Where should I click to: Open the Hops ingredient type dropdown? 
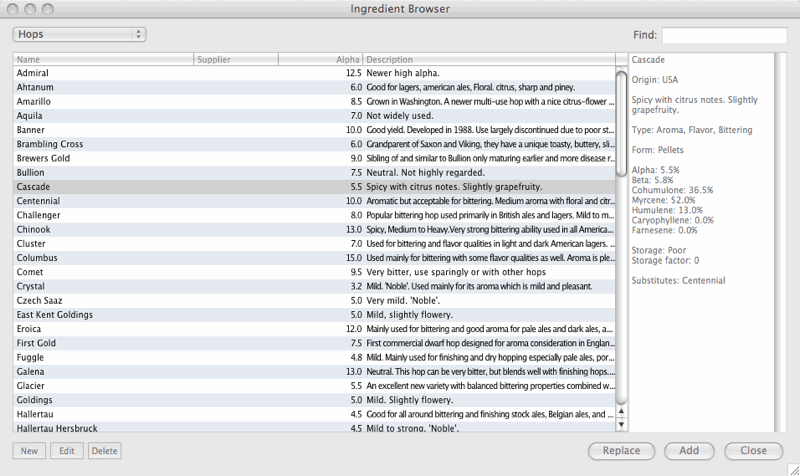(79, 34)
